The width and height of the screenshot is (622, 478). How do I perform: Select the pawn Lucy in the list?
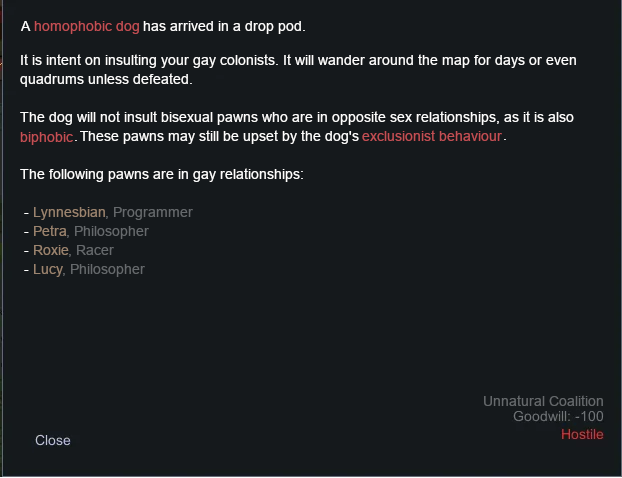point(48,269)
